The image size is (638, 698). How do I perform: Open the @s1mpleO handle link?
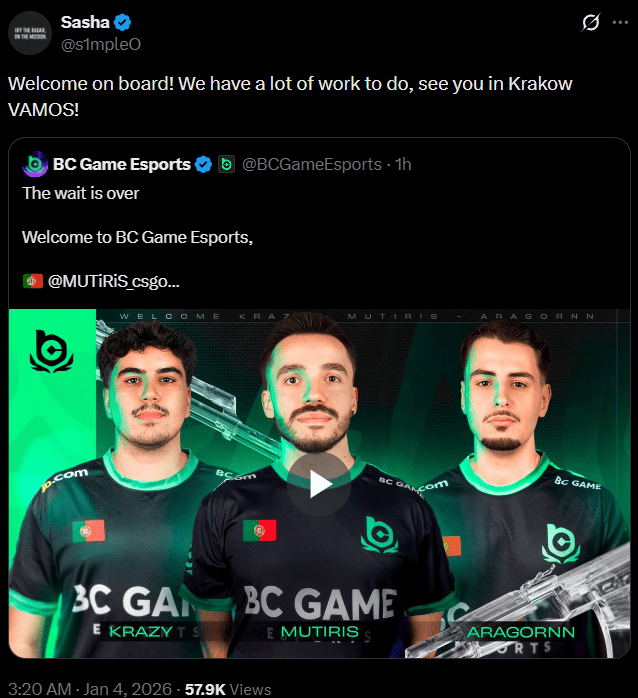point(101,45)
